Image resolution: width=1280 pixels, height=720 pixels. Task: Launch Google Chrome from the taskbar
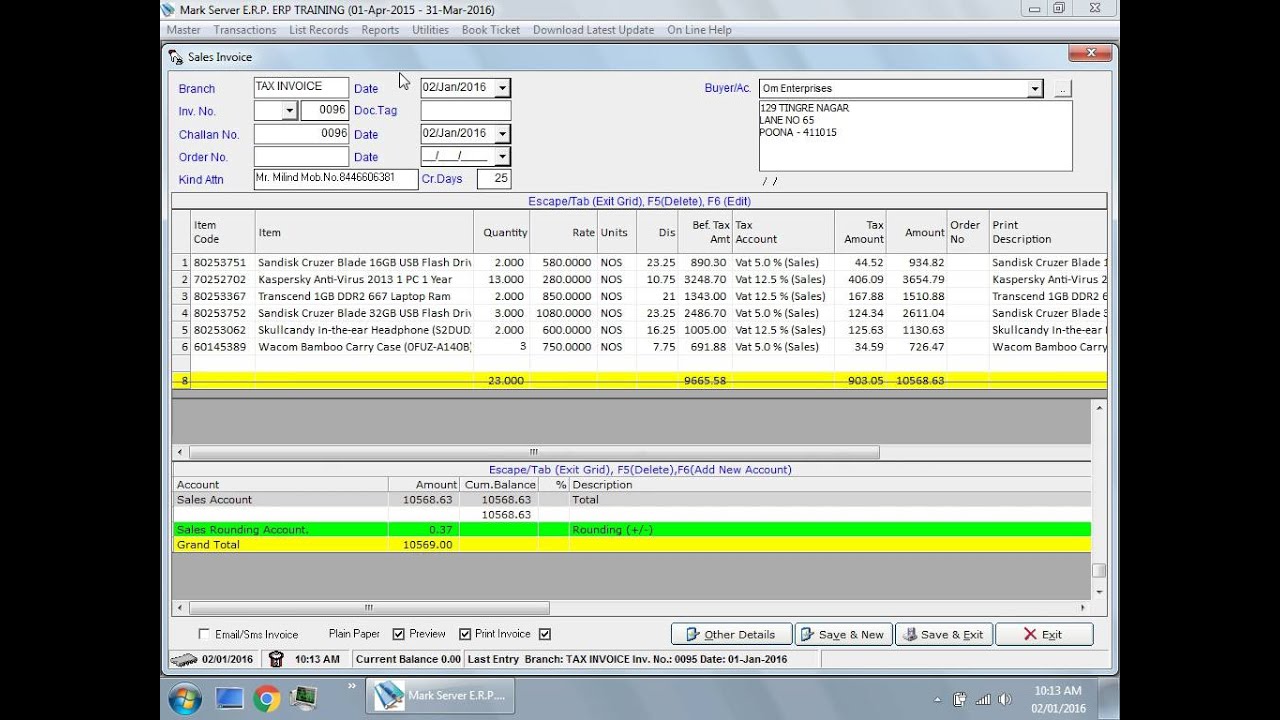(x=267, y=698)
